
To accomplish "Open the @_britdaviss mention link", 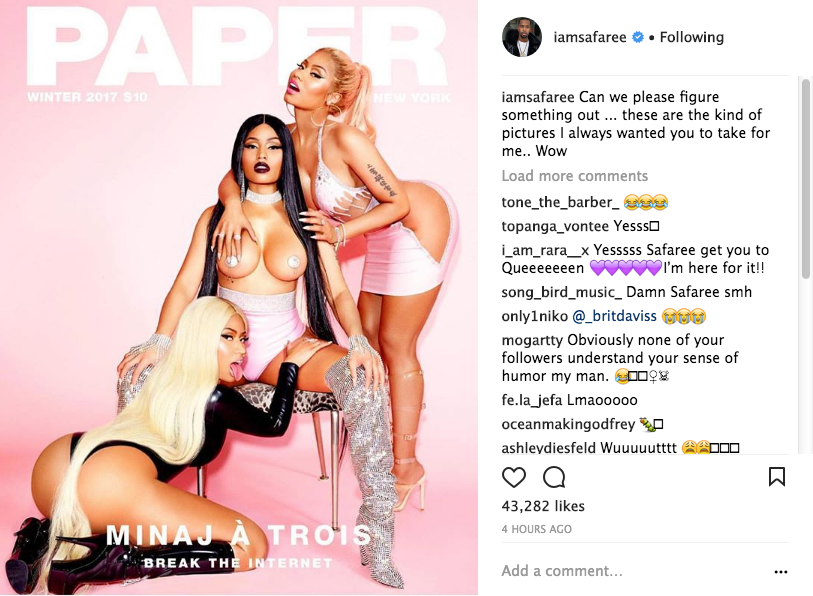I will point(614,316).
